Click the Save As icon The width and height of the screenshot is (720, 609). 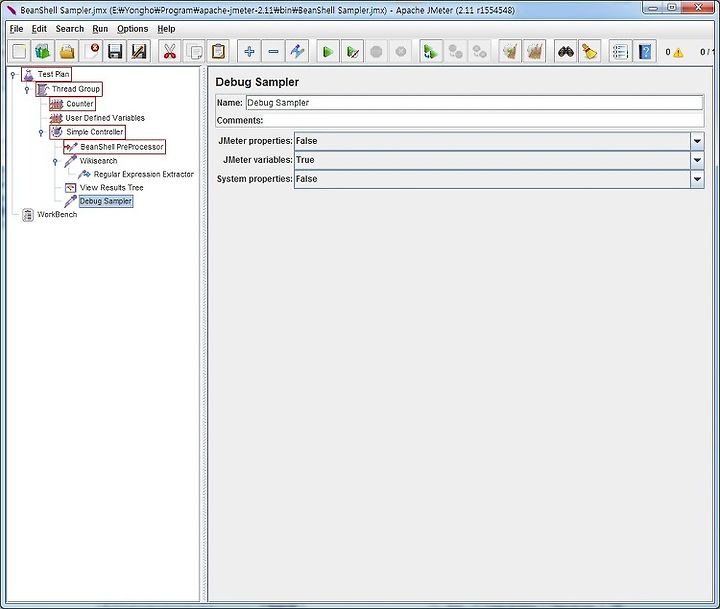pos(139,51)
